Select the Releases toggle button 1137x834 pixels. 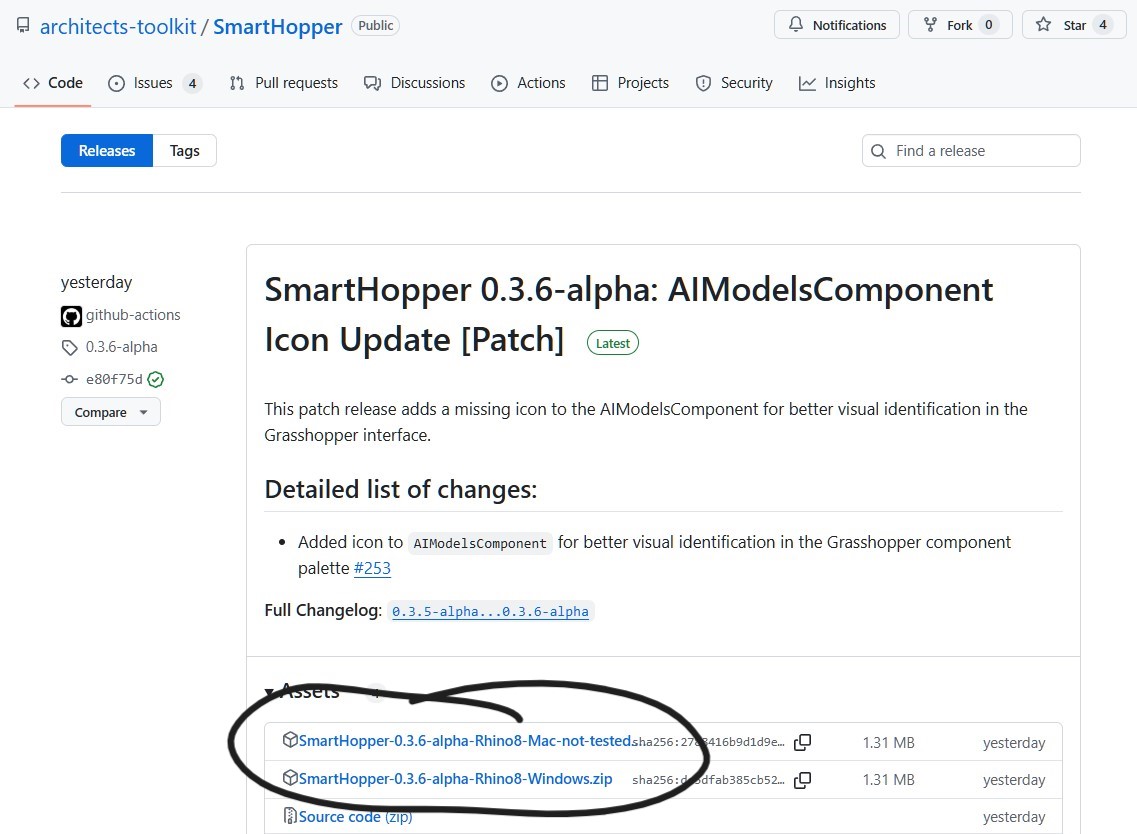(106, 150)
